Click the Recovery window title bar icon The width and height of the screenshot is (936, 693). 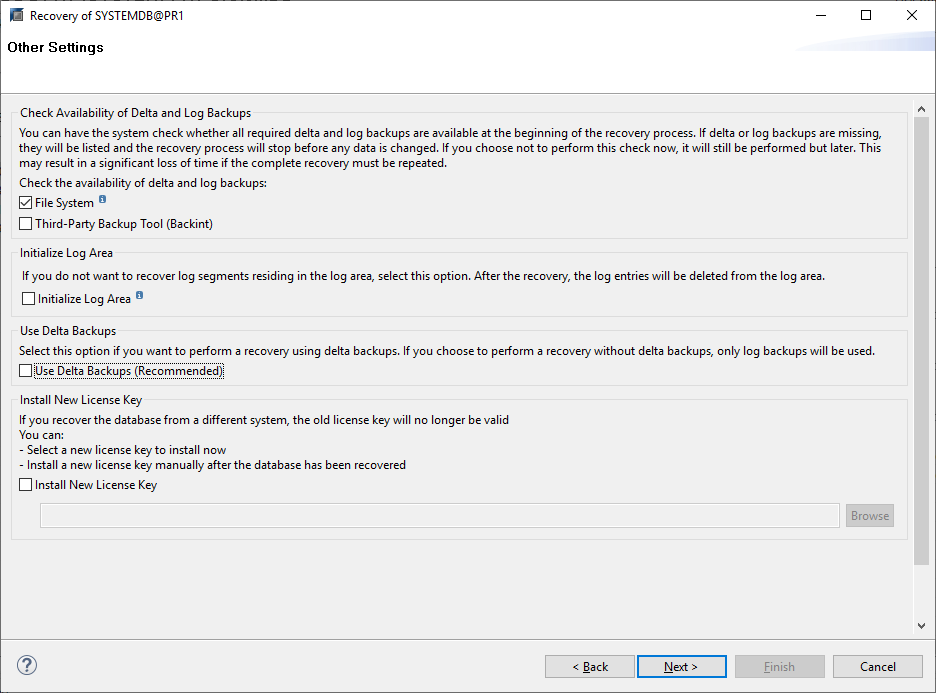16,16
